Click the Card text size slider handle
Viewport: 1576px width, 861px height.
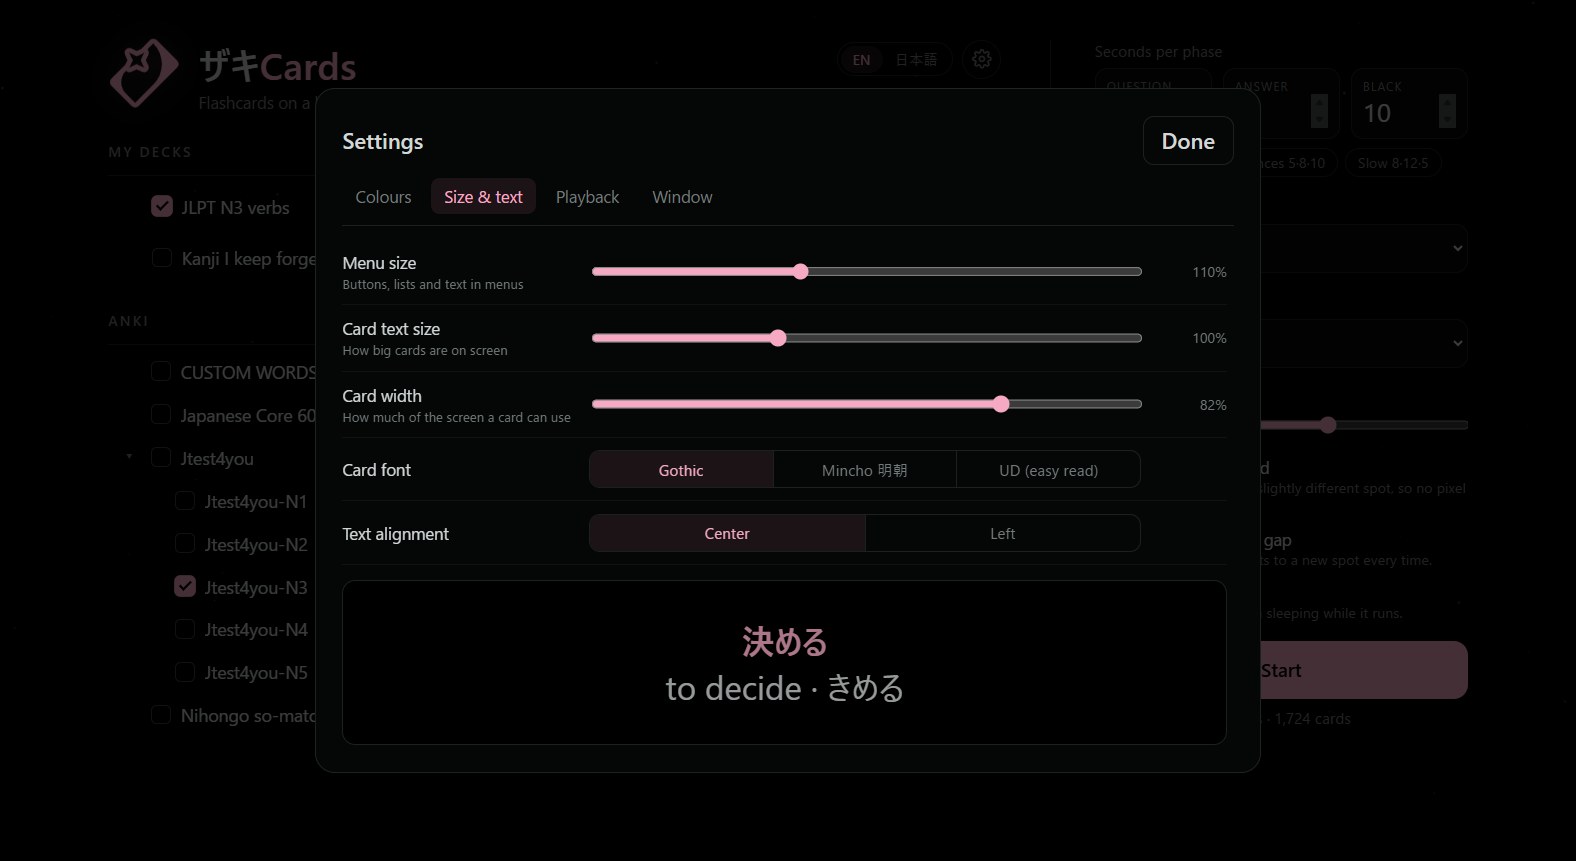pyautogui.click(x=778, y=338)
